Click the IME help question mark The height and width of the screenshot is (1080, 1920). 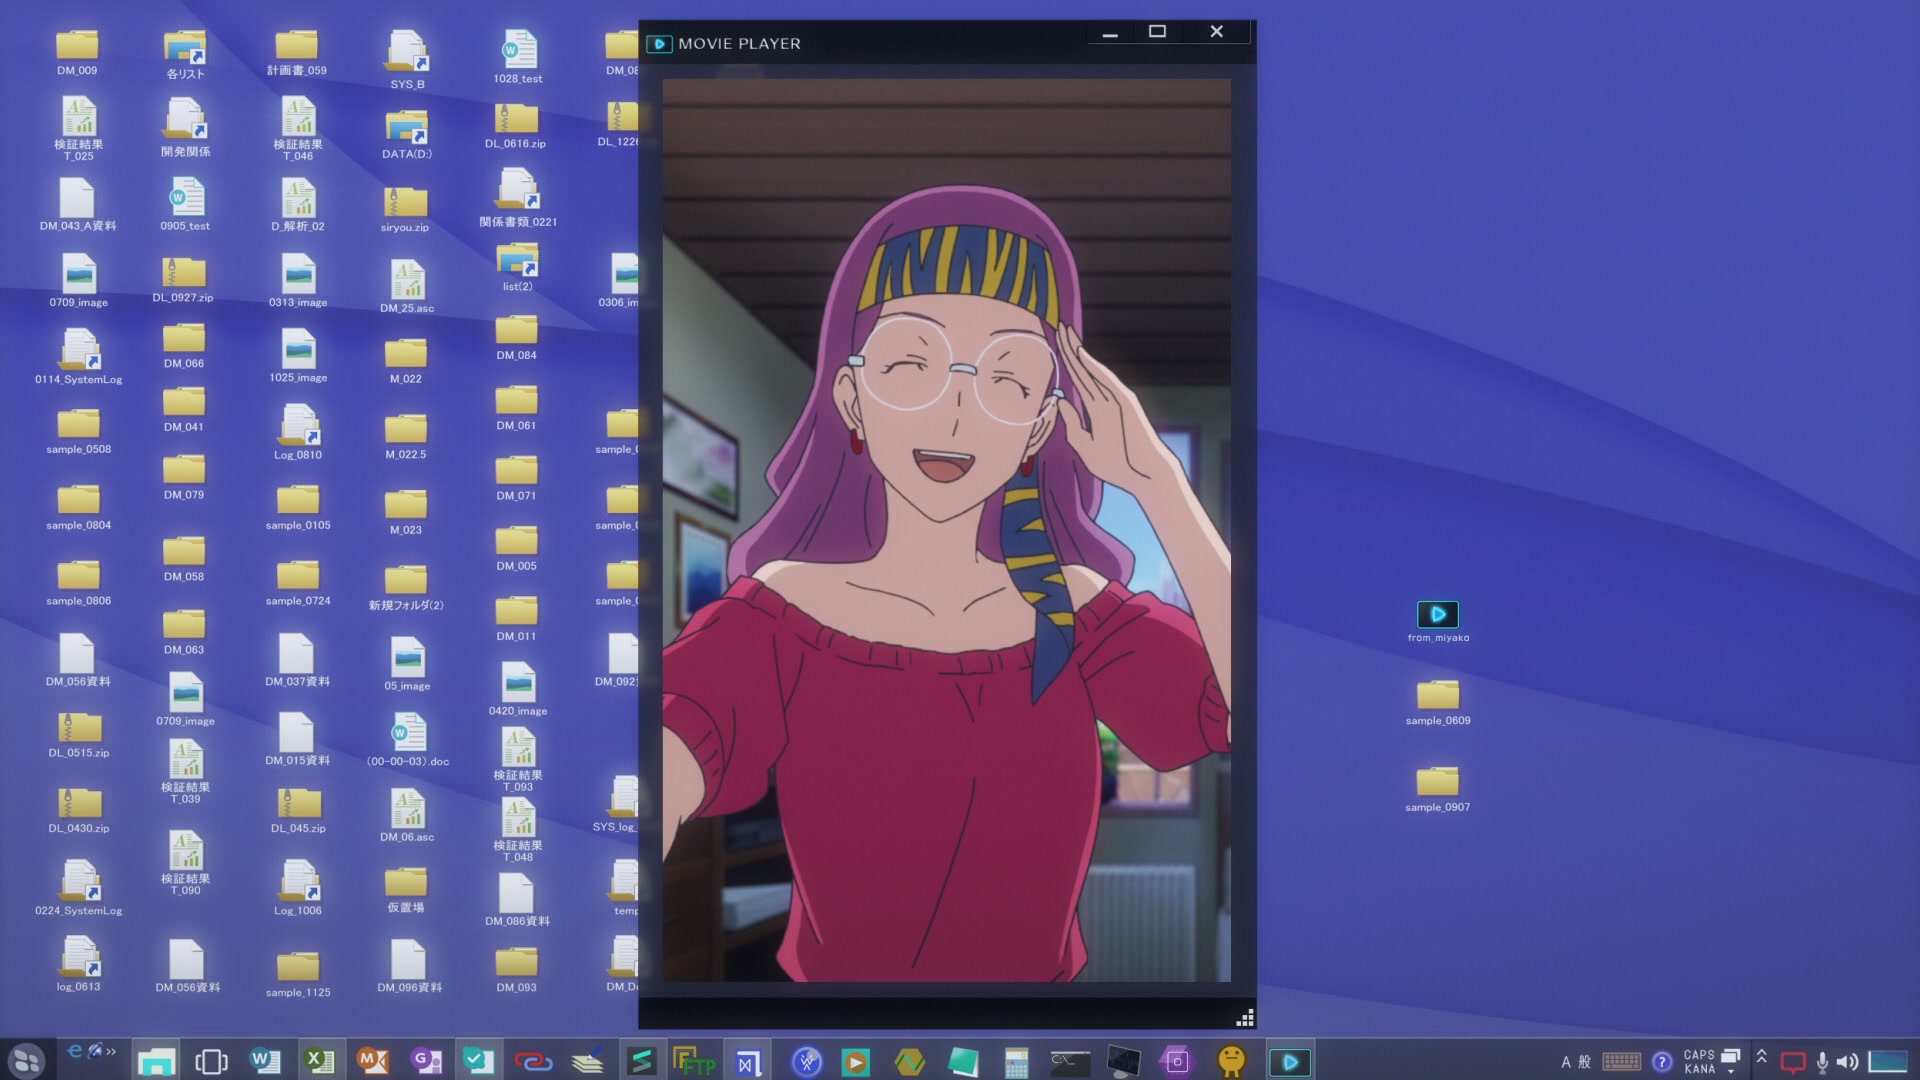click(x=1662, y=1062)
